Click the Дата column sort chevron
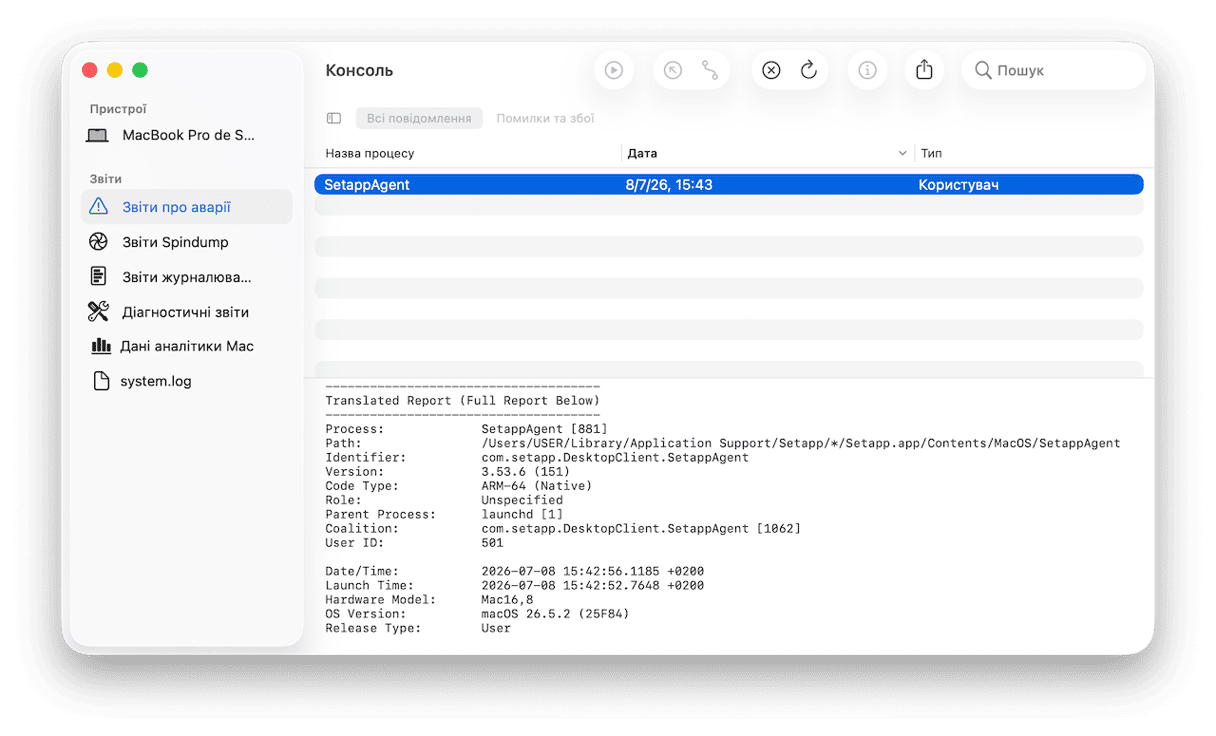The width and height of the screenshot is (1216, 736). click(902, 153)
